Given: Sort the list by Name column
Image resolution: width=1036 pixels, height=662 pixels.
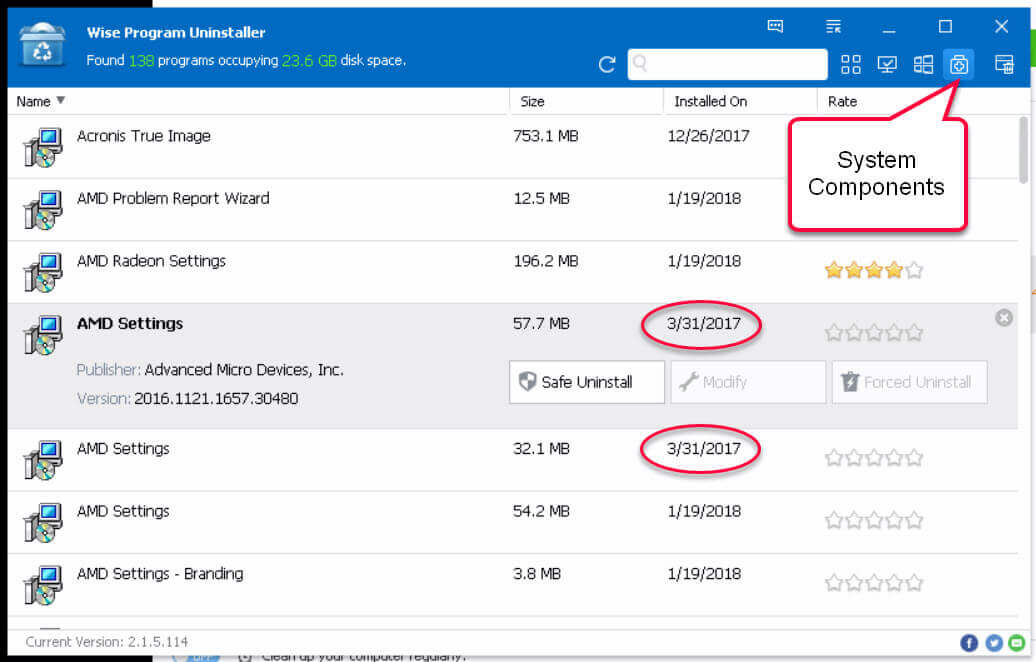Looking at the screenshot, I should [40, 101].
